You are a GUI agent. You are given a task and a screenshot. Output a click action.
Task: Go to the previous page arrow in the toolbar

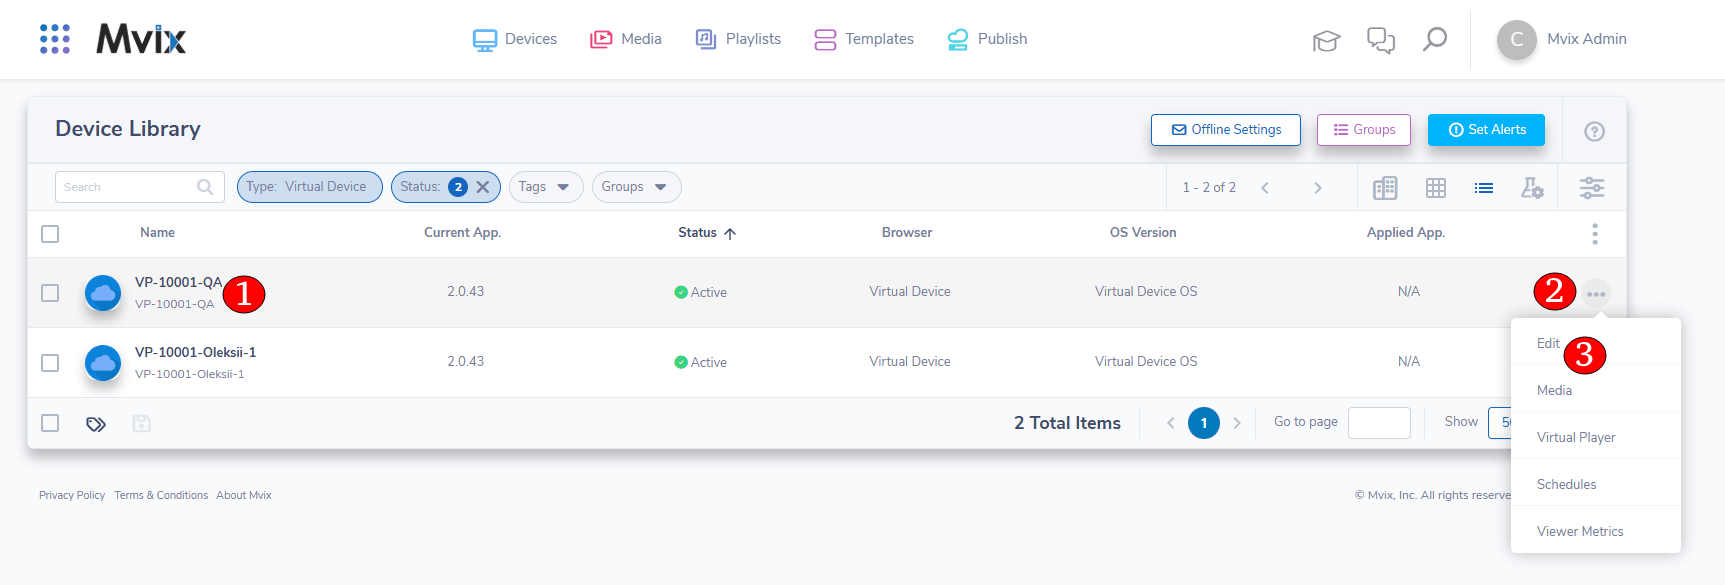point(1265,188)
